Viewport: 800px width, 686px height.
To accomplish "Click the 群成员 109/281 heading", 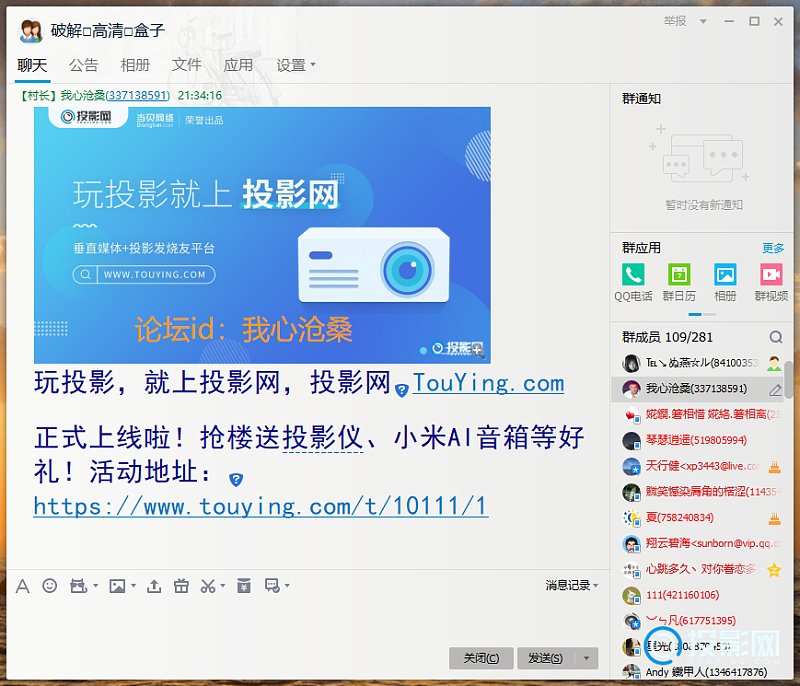I will pyautogui.click(x=667, y=337).
